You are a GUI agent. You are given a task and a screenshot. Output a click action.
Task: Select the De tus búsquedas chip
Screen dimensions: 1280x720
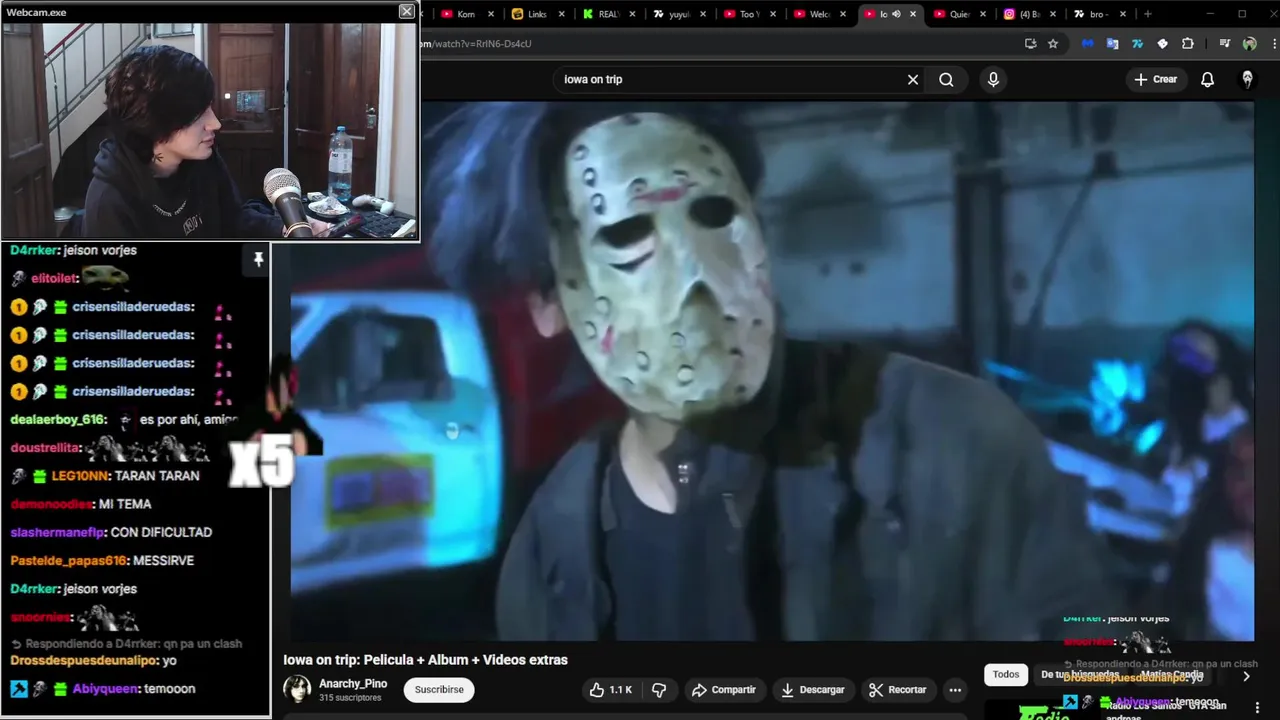(x=1080, y=675)
